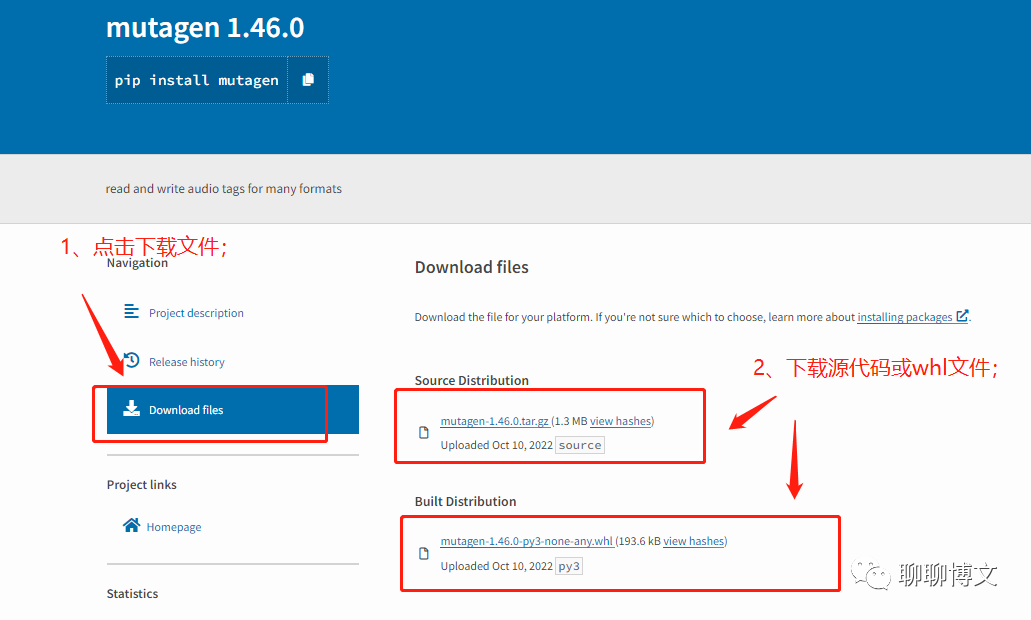Click upload date under the whl file
Screen dimensions: 1031x620
point(496,566)
